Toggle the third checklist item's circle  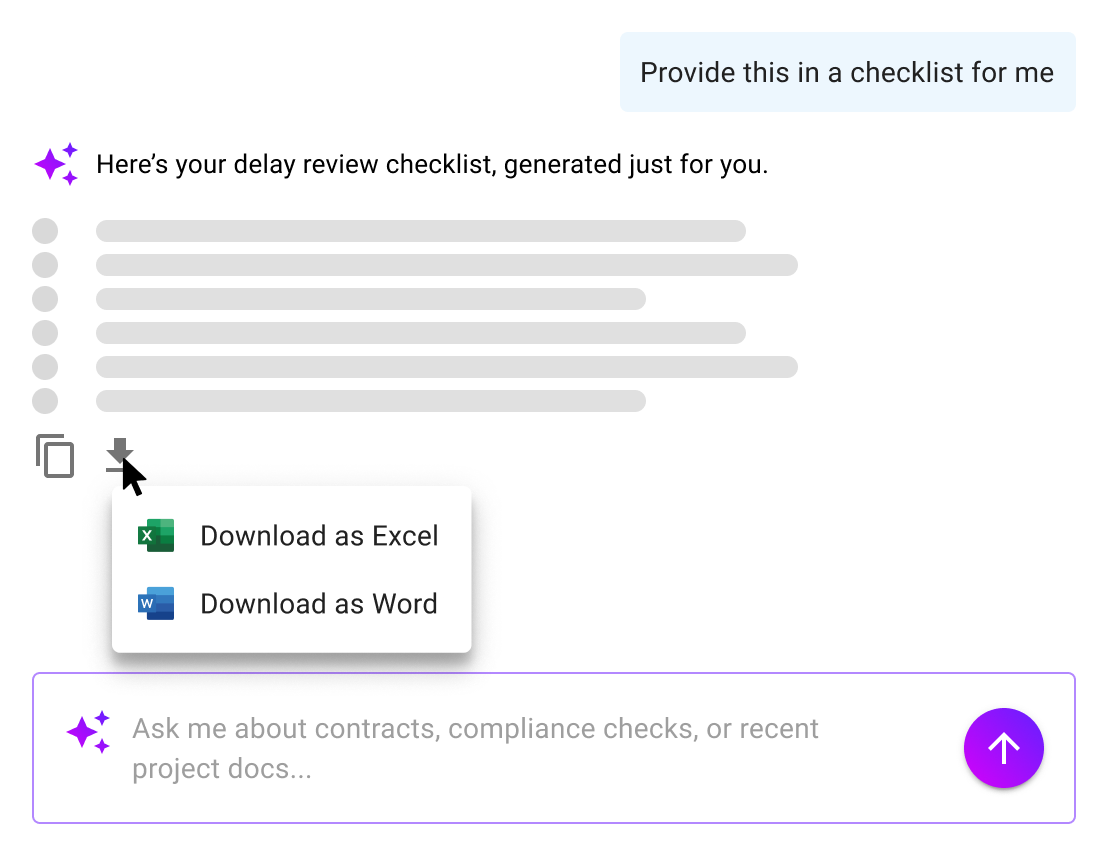[44, 299]
